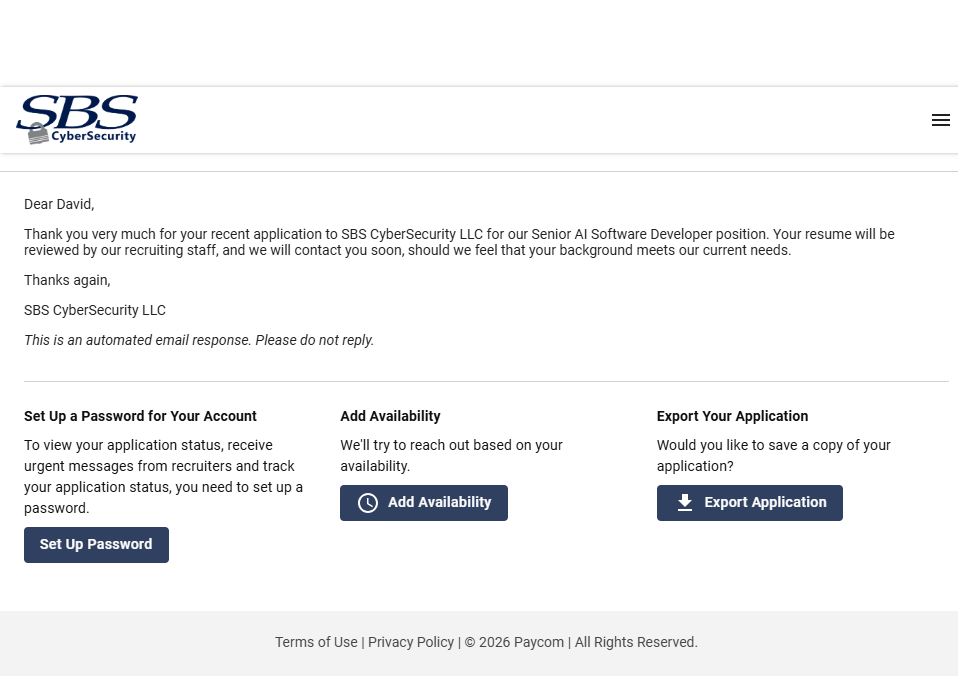This screenshot has height=676, width=958.
Task: Click the download arrow icon for export
Action: coord(685,503)
